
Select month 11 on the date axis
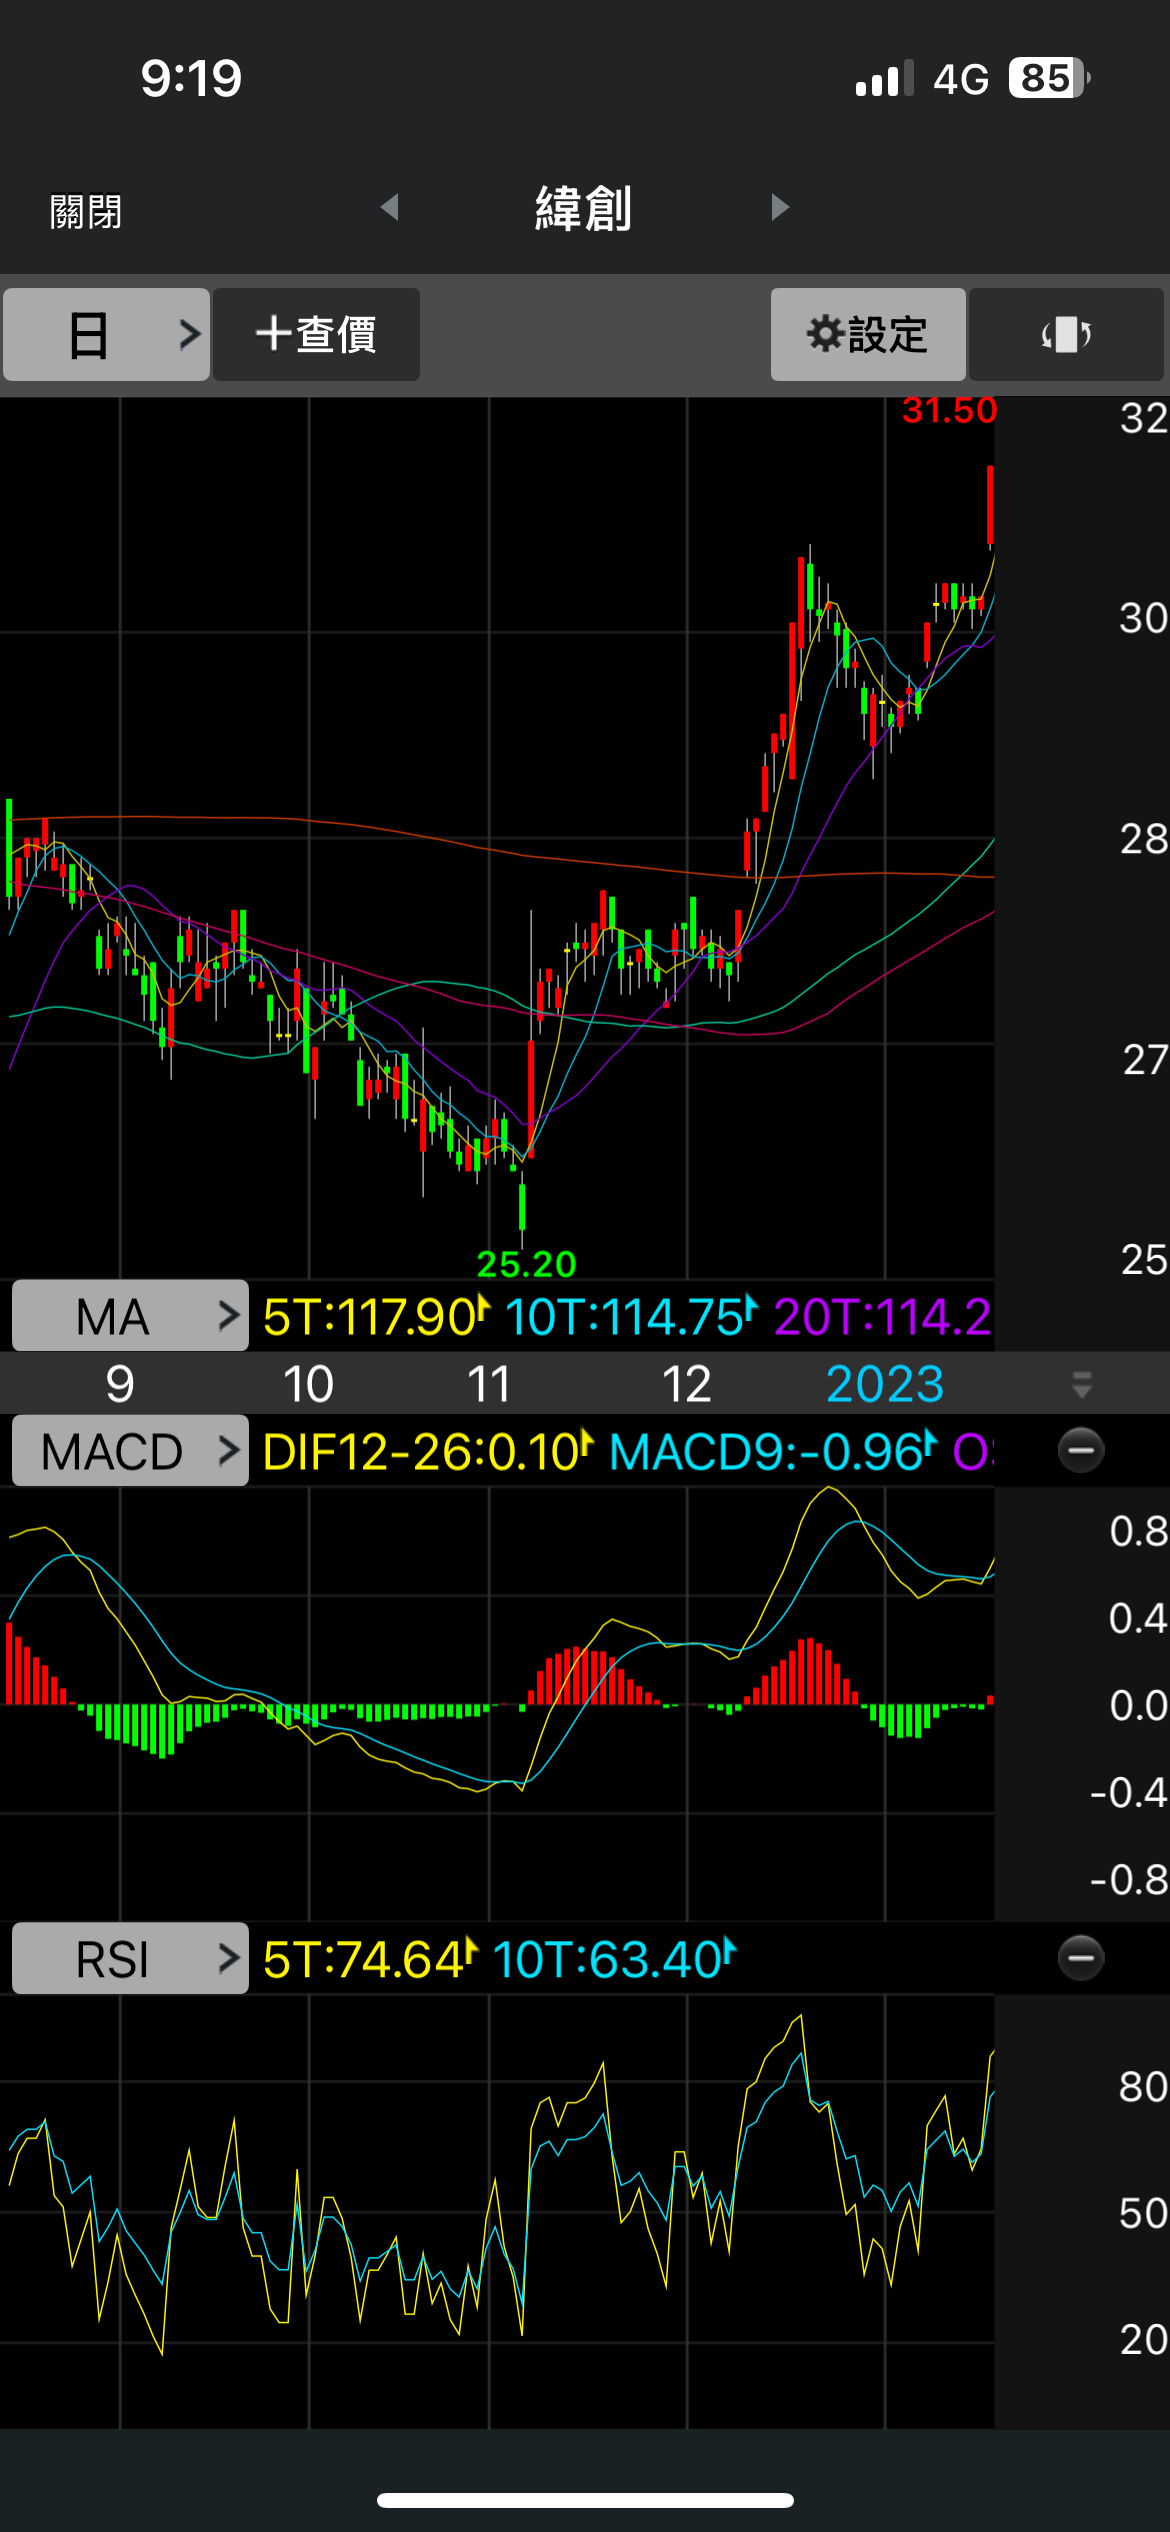point(489,1384)
